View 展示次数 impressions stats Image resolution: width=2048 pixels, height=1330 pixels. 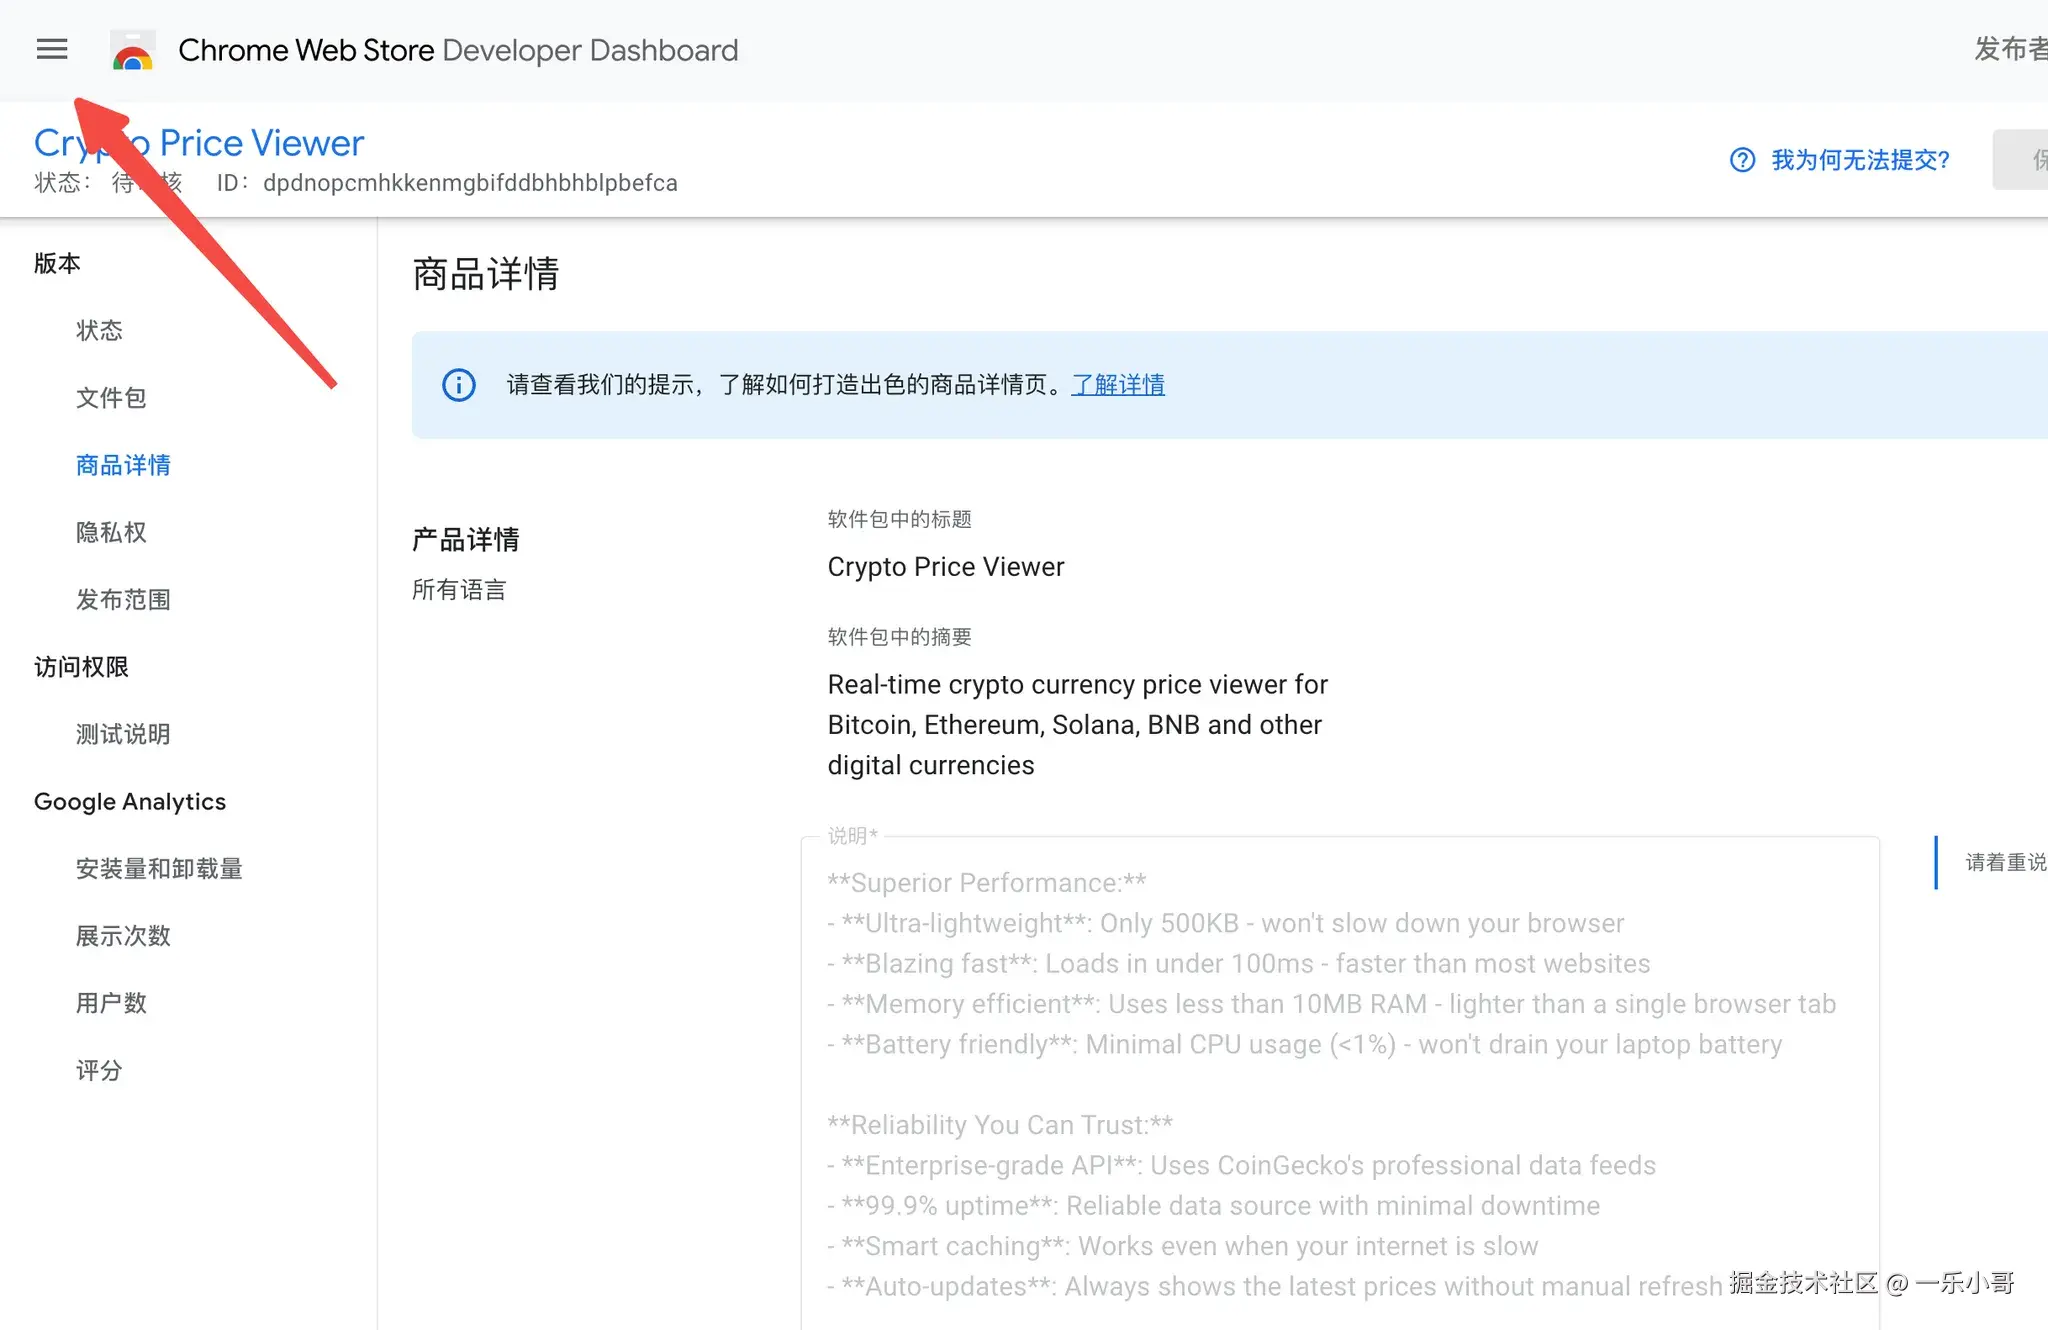coord(123,936)
